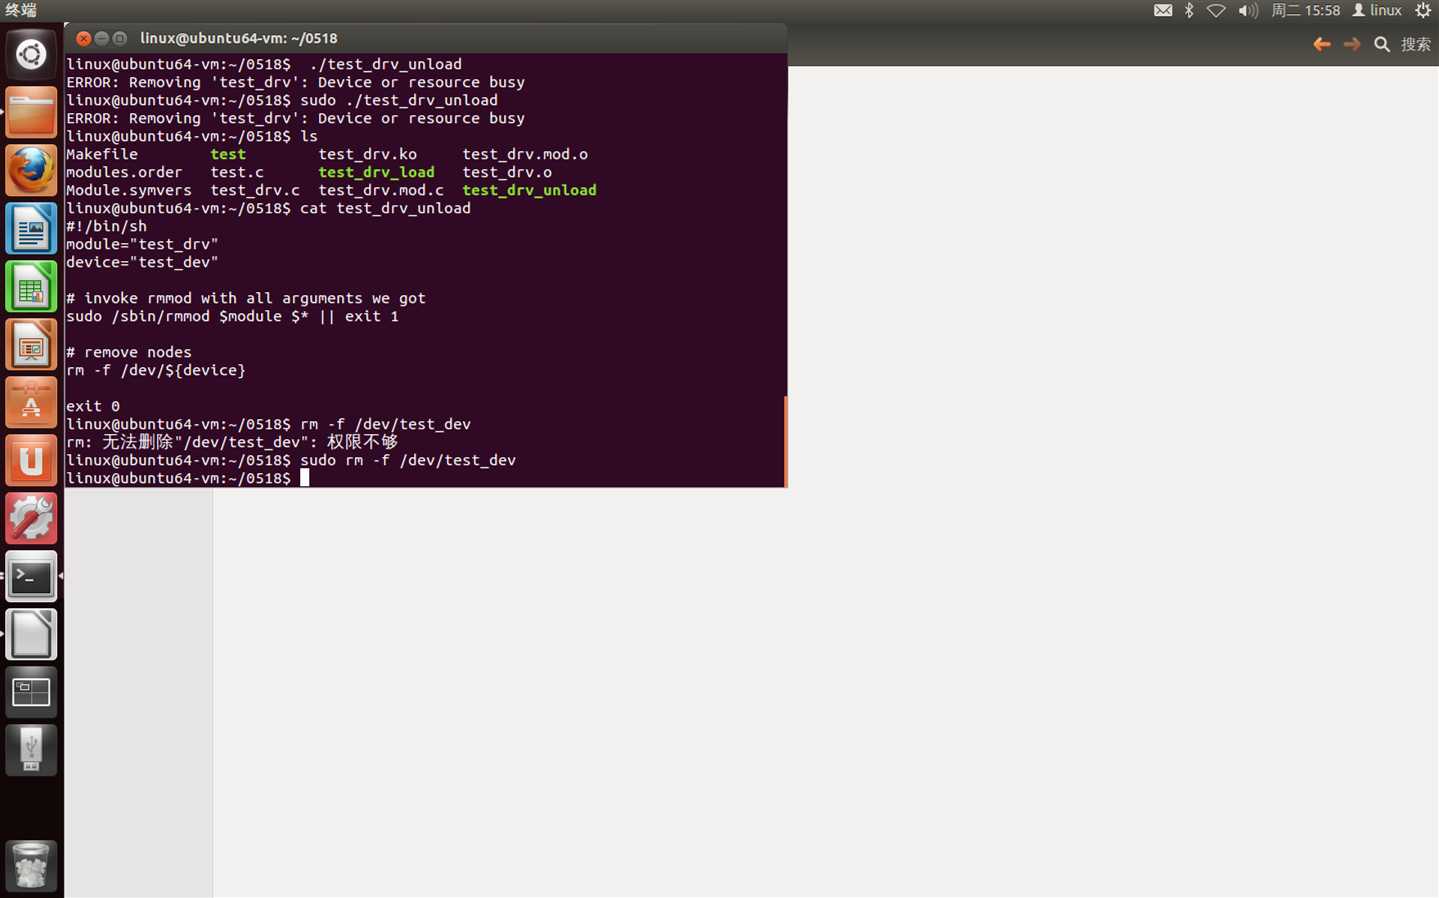
Task: Open the sound volume indicator
Action: pos(1248,10)
